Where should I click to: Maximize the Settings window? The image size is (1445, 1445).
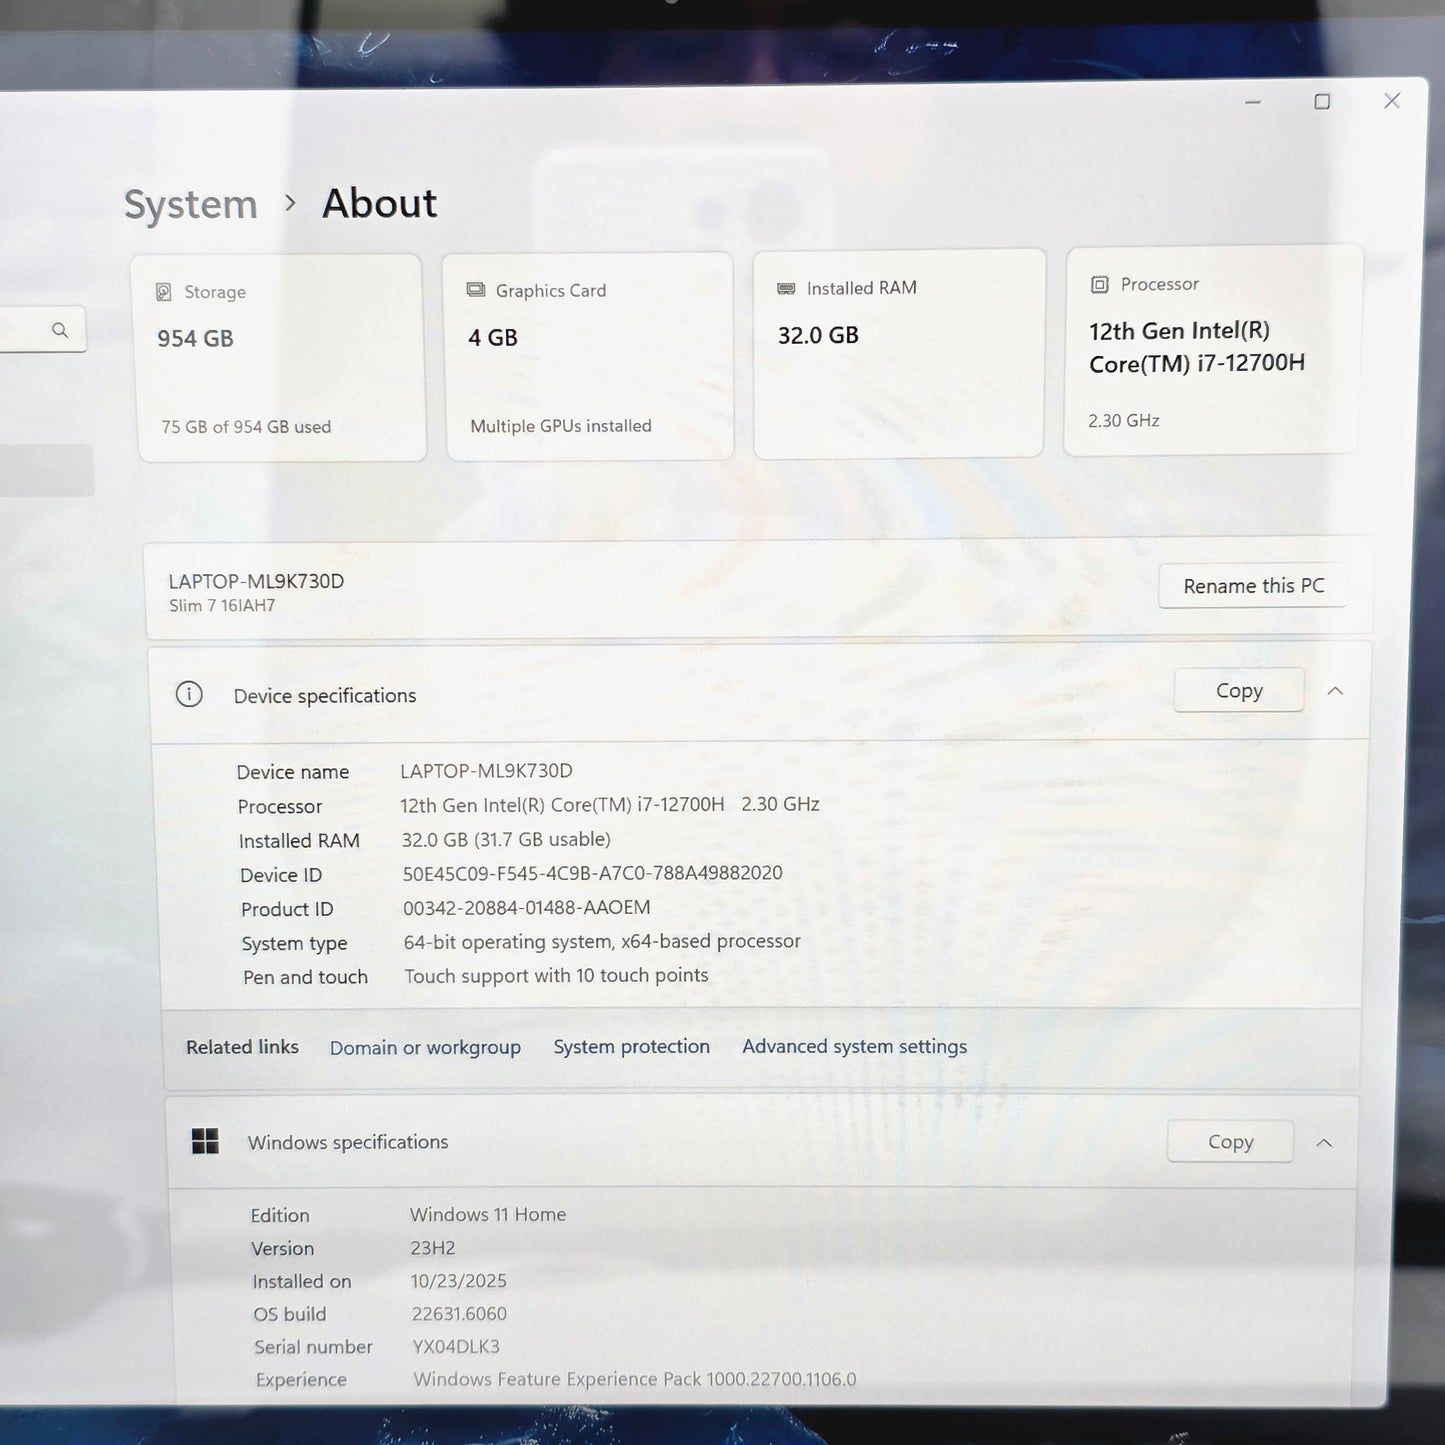coord(1322,102)
